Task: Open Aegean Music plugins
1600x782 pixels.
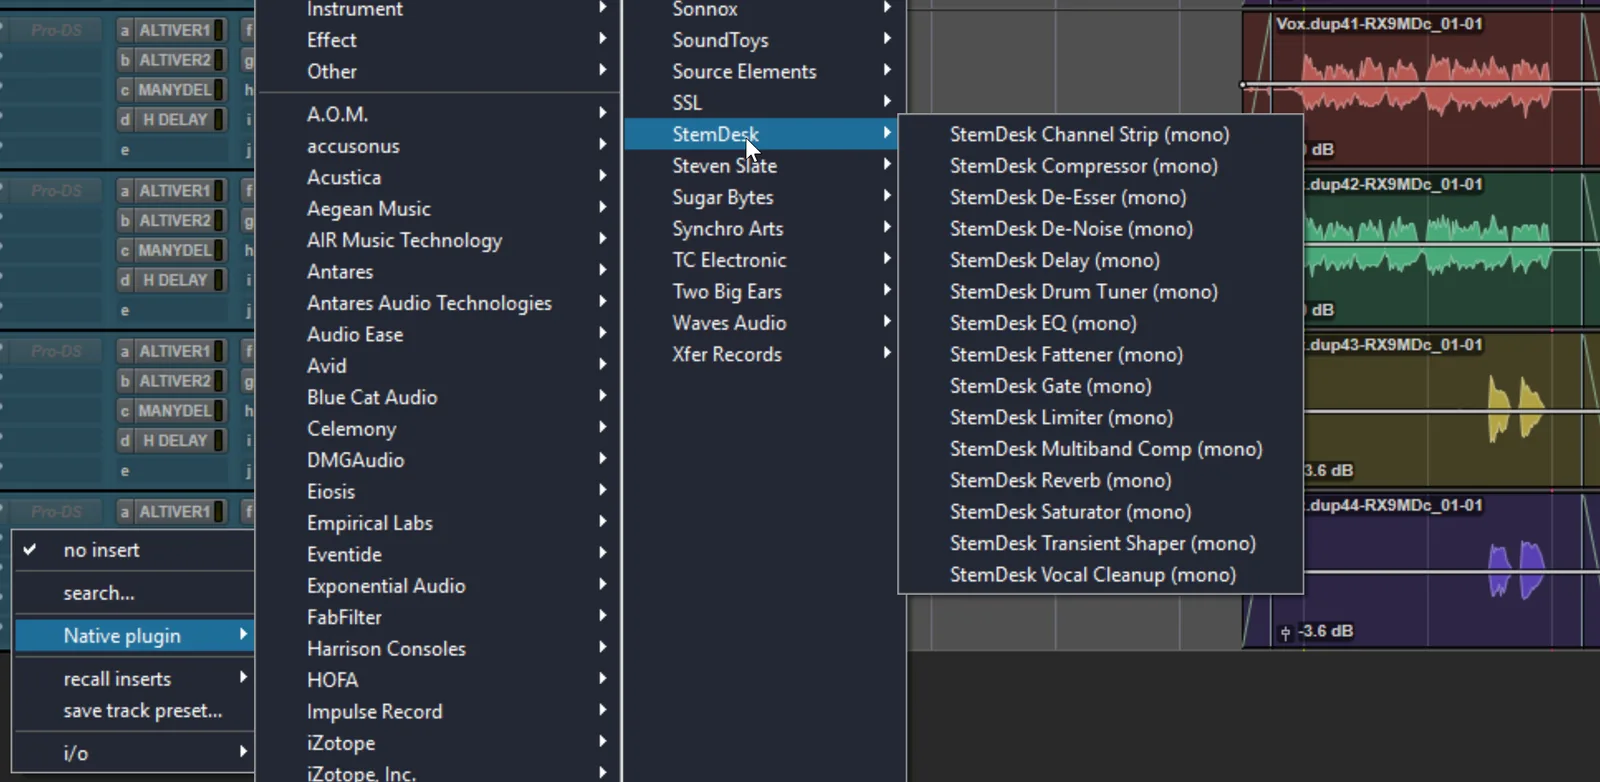Action: coord(438,209)
